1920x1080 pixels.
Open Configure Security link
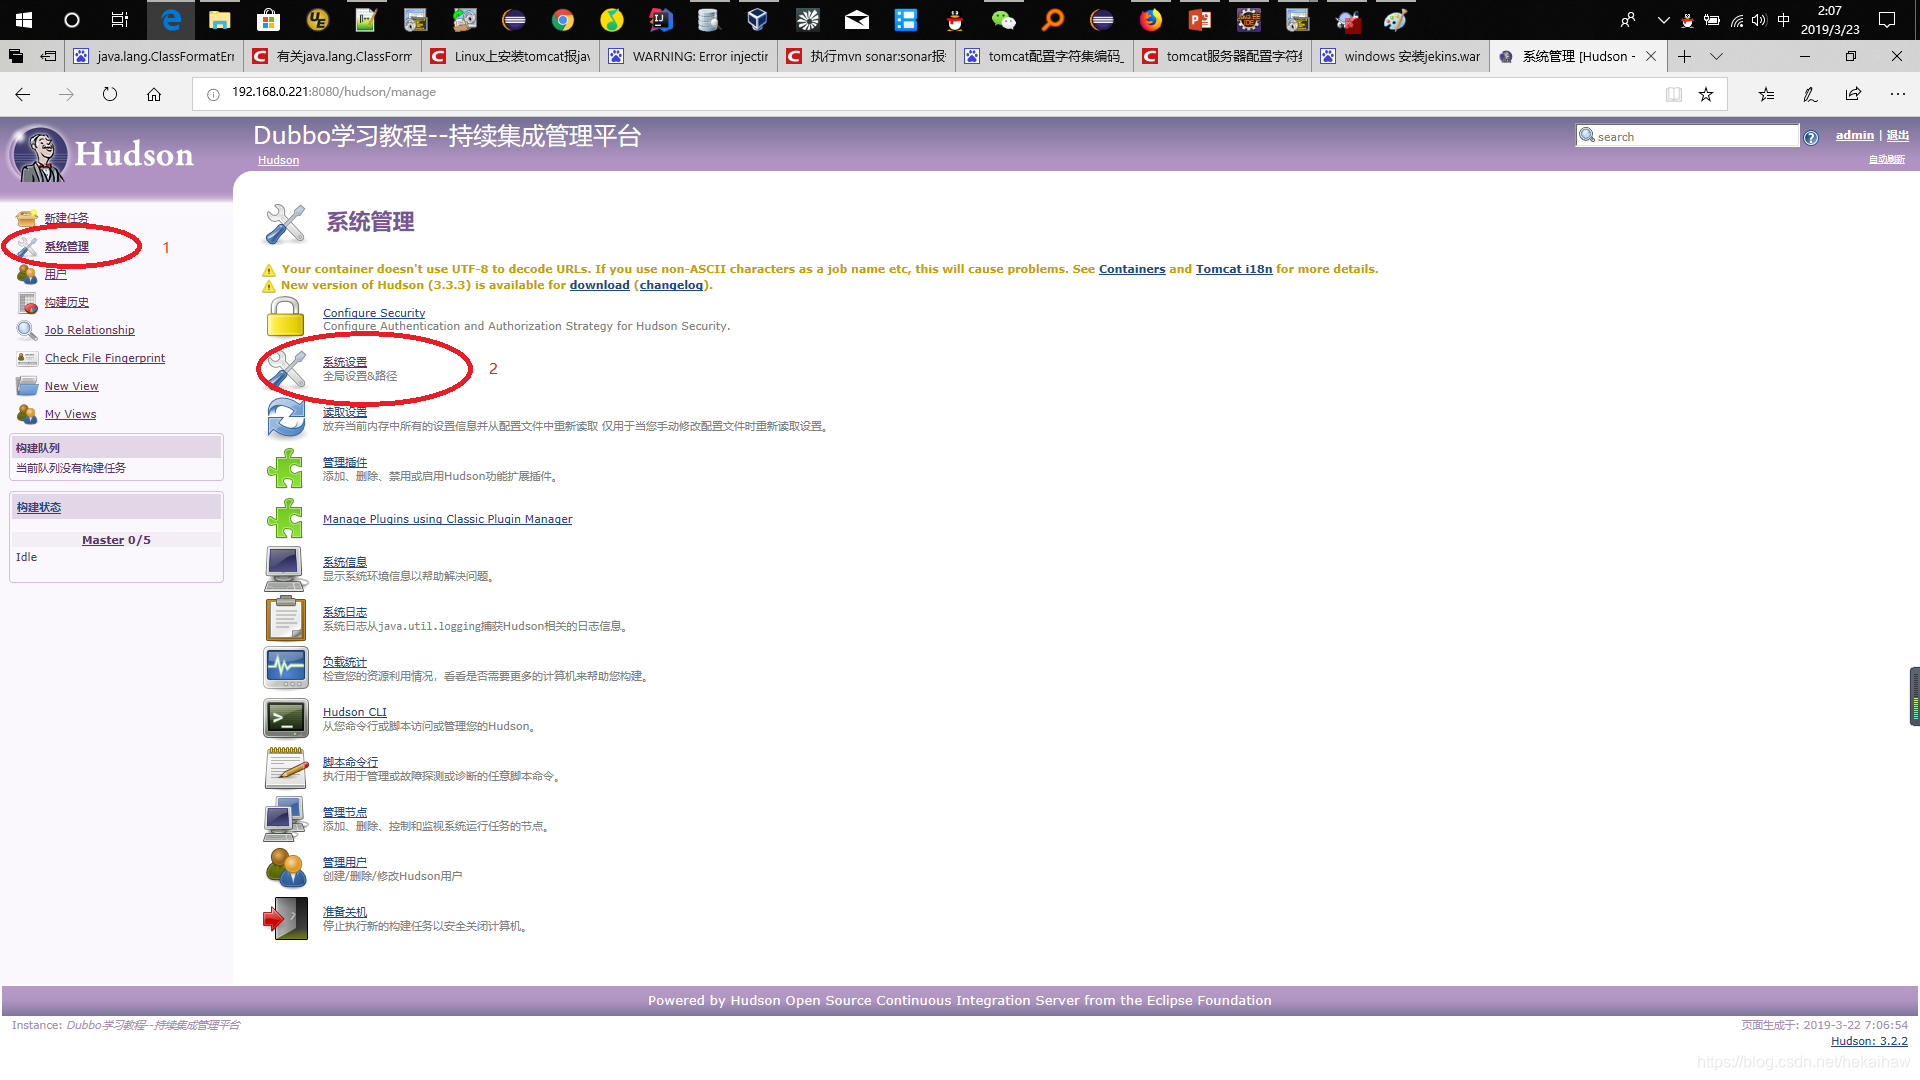click(374, 313)
